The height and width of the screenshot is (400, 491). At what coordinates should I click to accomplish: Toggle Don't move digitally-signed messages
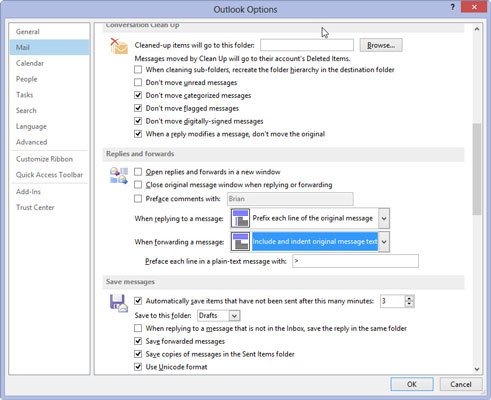coord(138,121)
